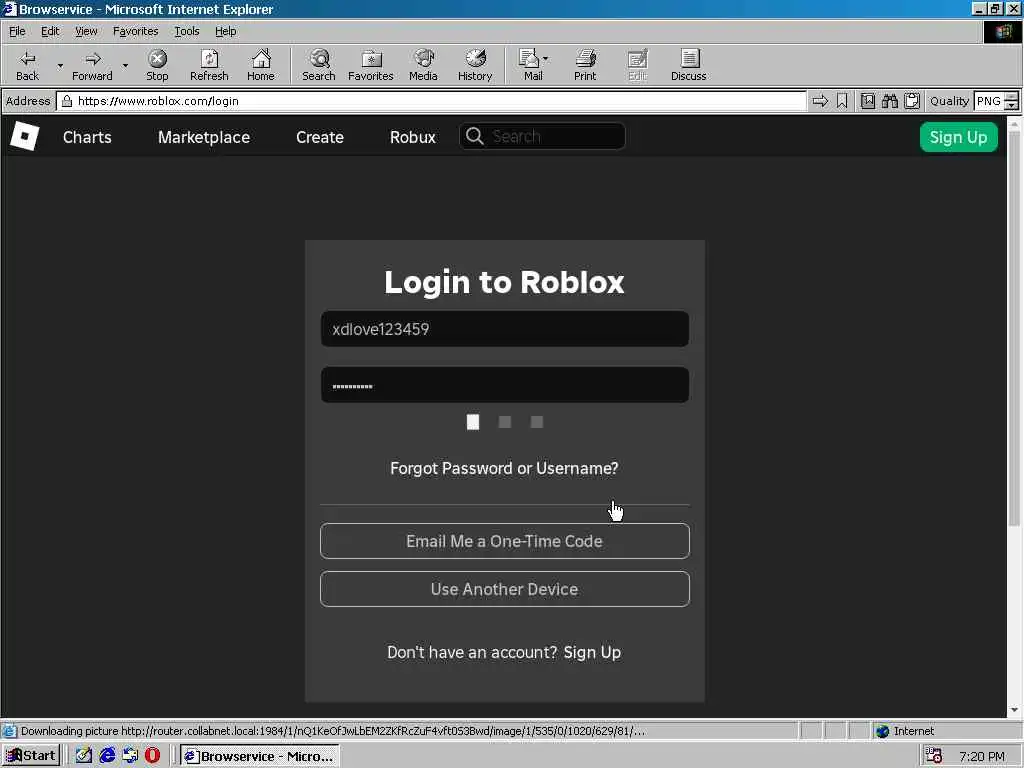Click the framed bookmark icon near Quality
1024x768 pixels.
click(x=867, y=101)
